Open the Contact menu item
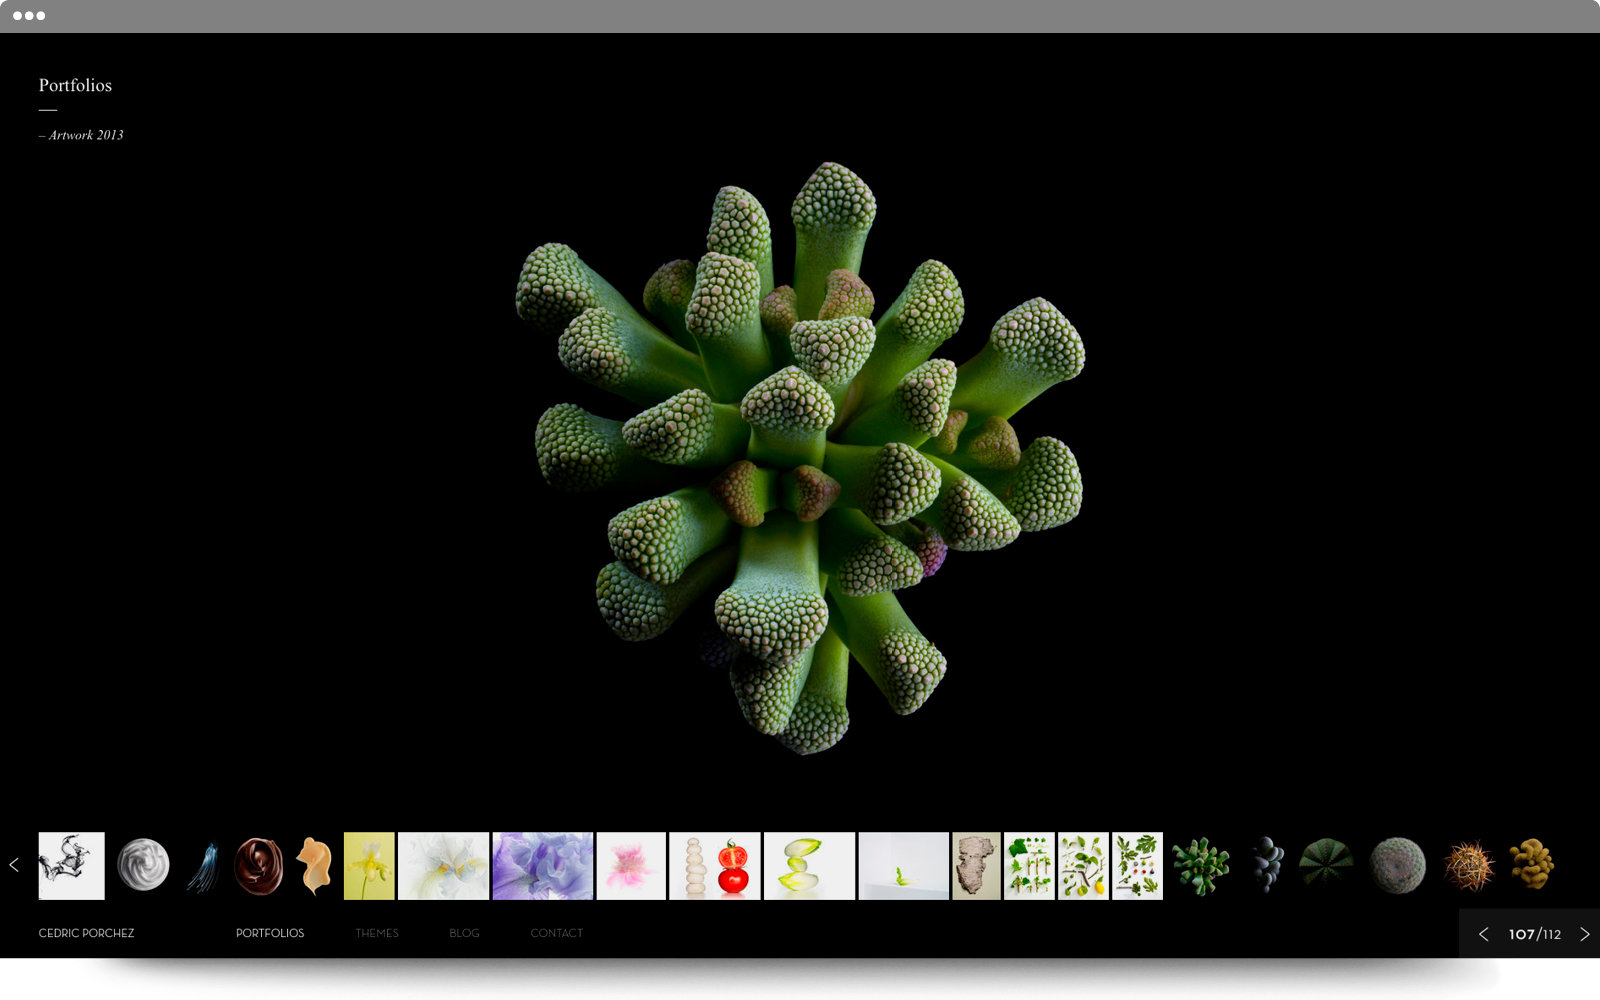This screenshot has width=1600, height=1000. pyautogui.click(x=557, y=933)
